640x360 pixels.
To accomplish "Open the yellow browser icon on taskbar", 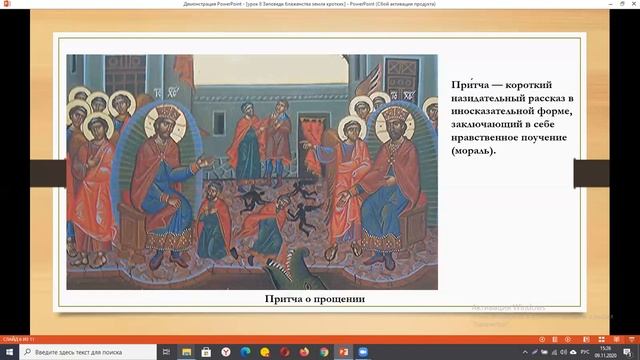I will (x=265, y=352).
